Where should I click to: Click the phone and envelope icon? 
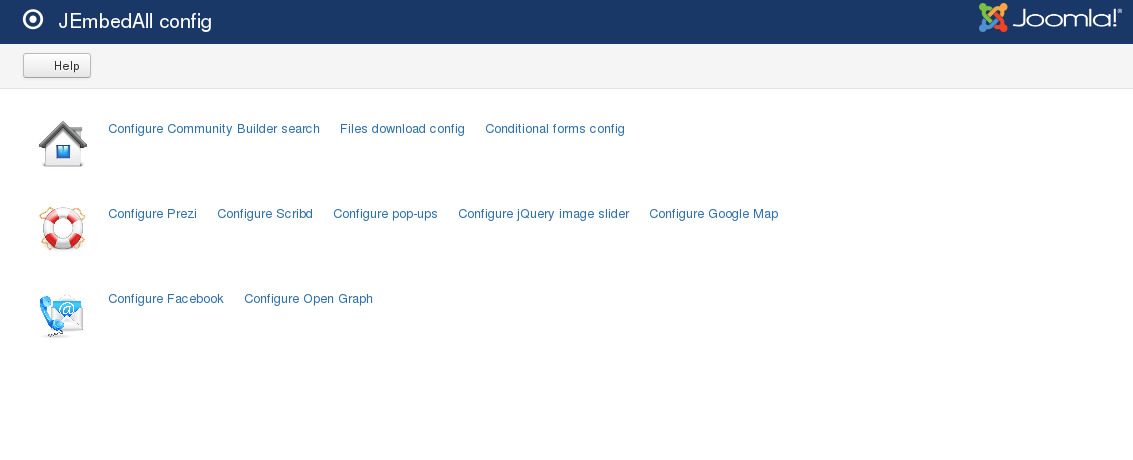coord(62,315)
